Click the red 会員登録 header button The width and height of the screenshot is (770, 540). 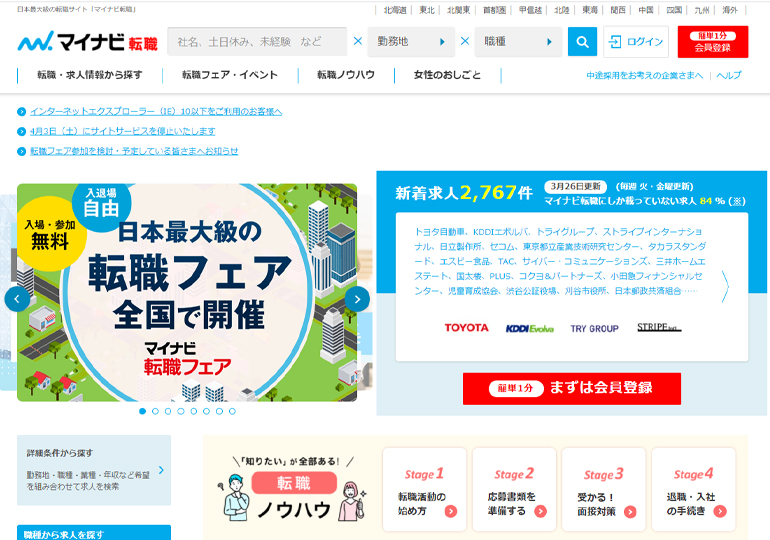point(713,42)
